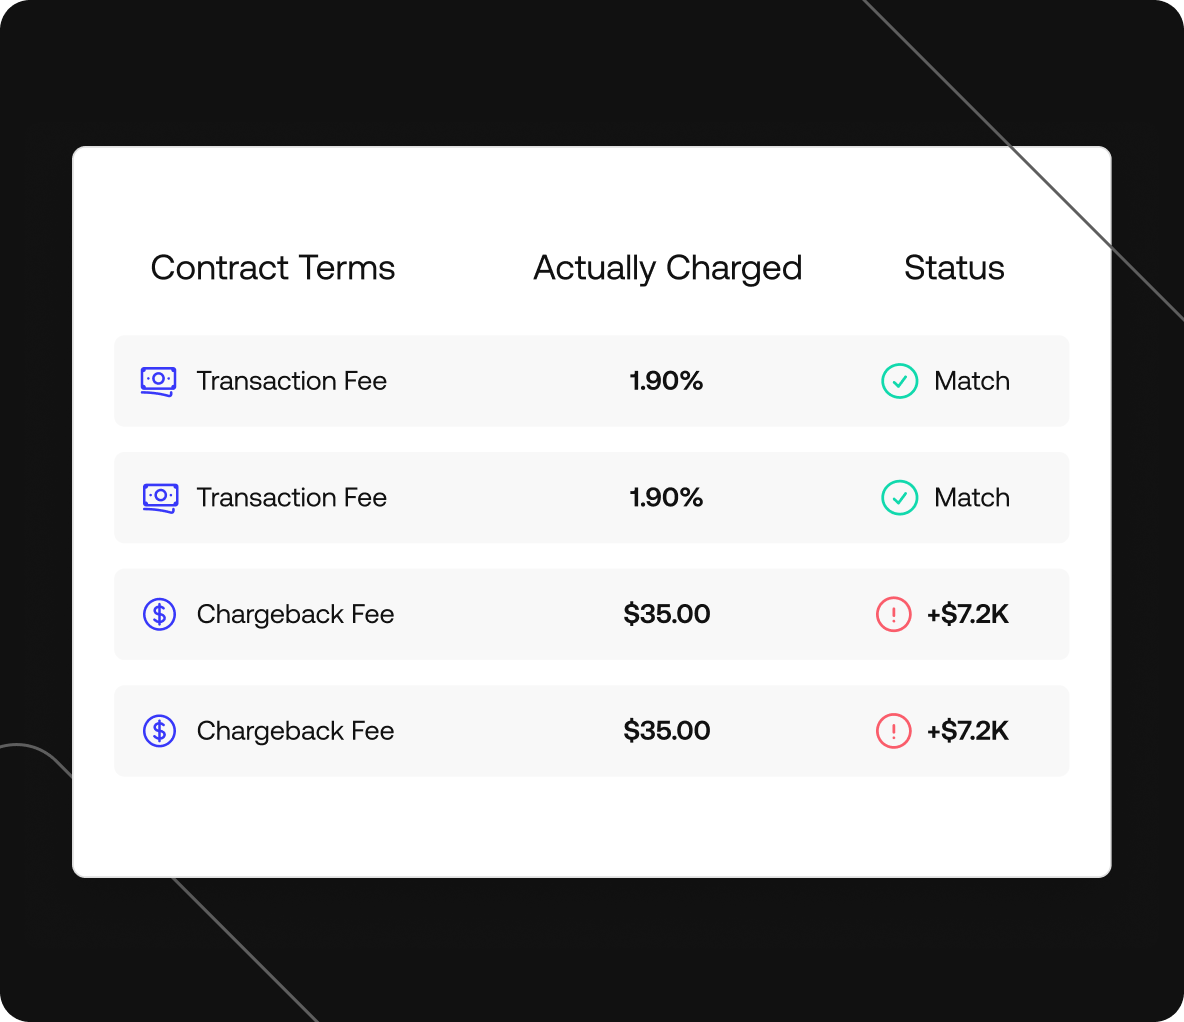The image size is (1184, 1022).
Task: Click the first Chargeback Fee dollar icon
Action: pos(159,614)
